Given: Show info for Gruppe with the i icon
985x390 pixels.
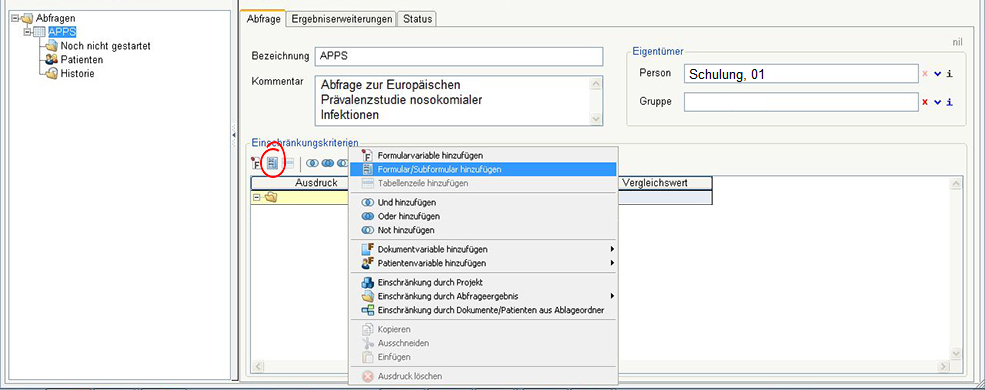Looking at the screenshot, I should click(950, 102).
